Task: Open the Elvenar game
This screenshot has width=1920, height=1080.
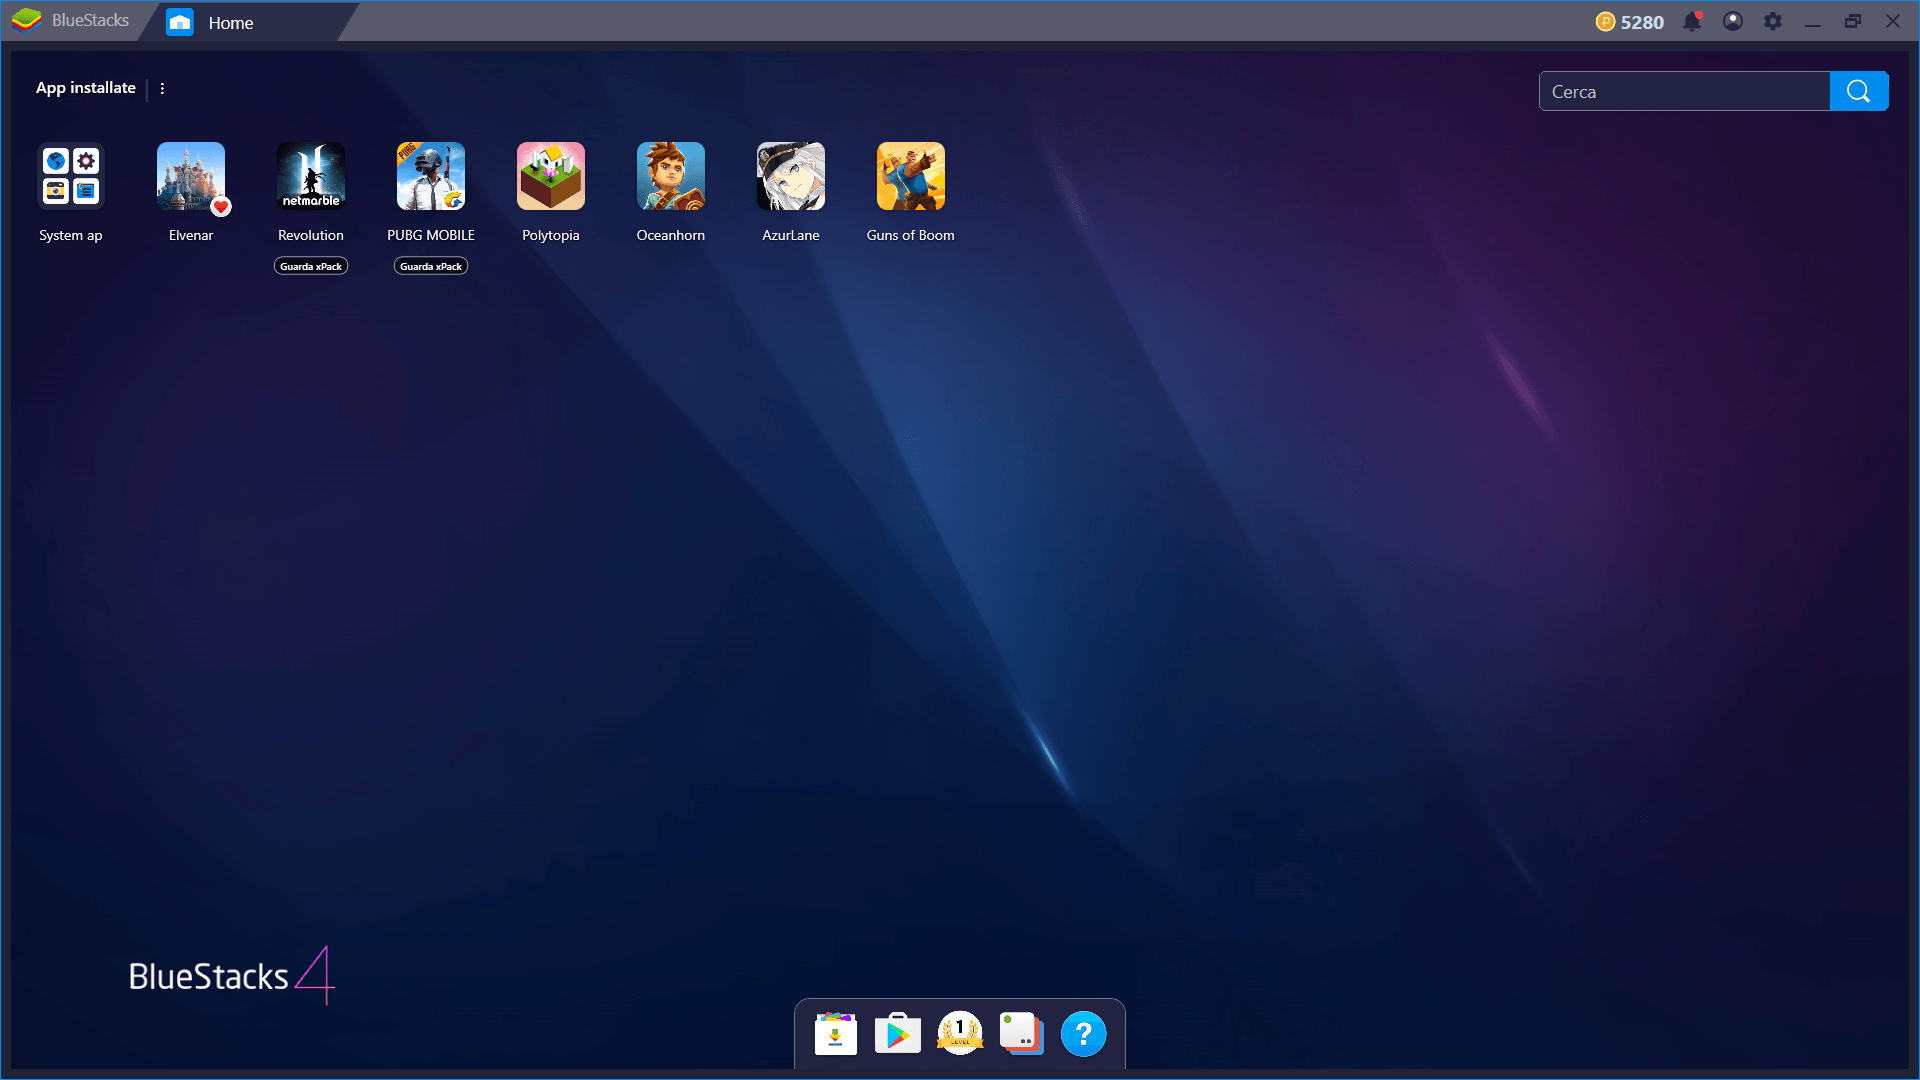Action: [190, 177]
